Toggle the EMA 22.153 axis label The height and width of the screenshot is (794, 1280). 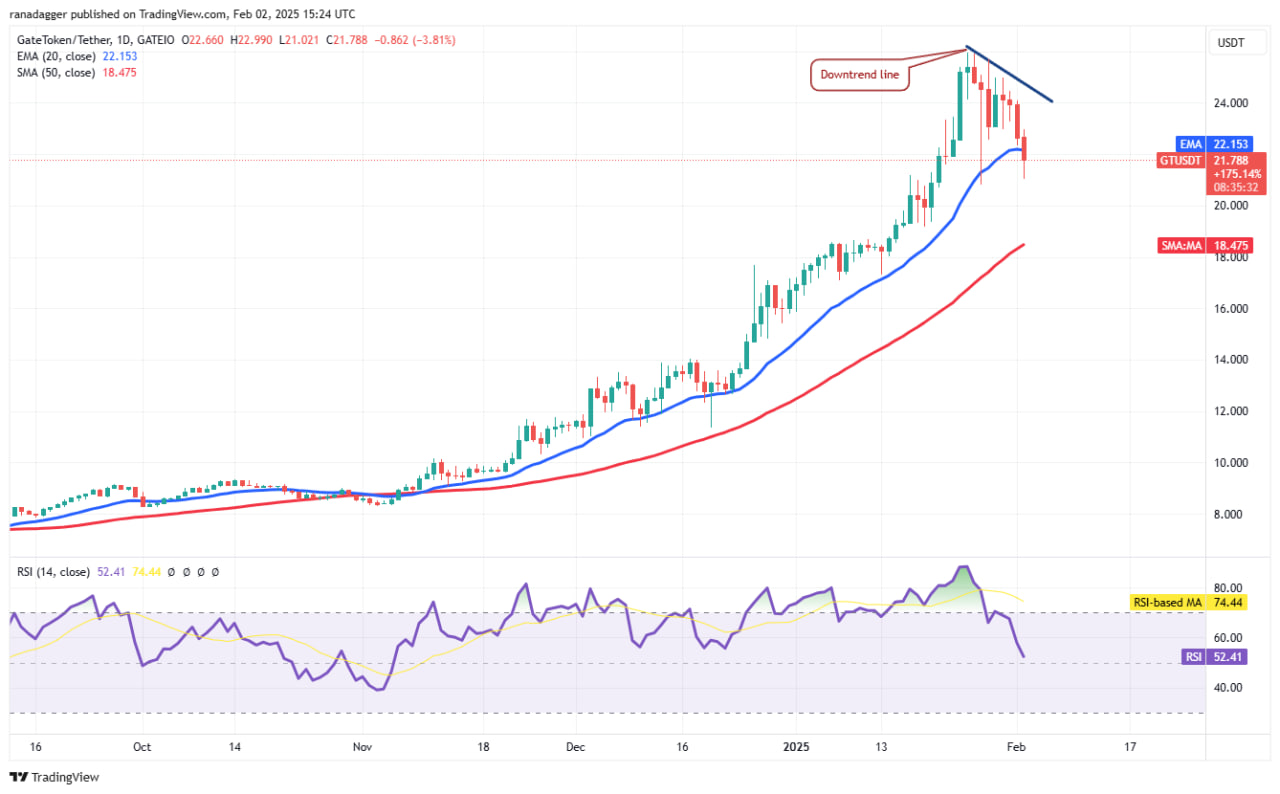point(1215,144)
